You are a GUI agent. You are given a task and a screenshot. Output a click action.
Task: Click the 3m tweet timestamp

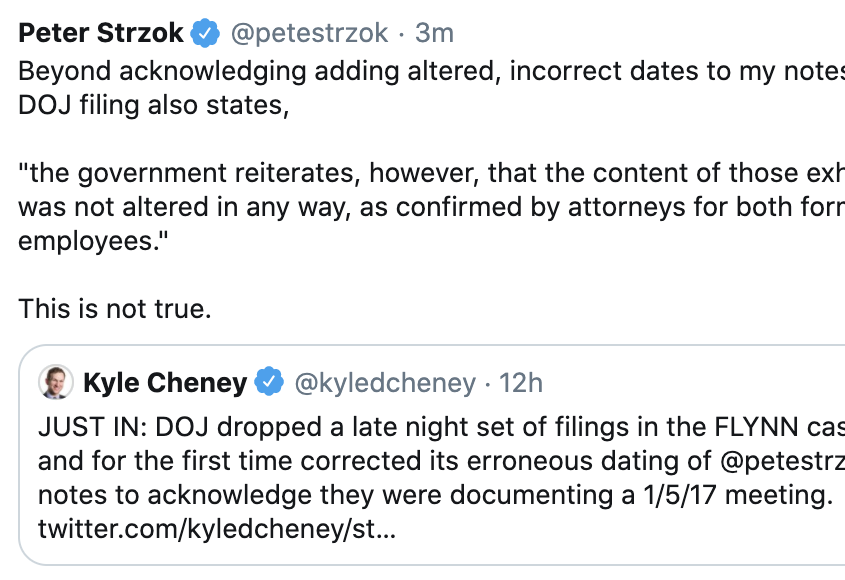click(x=435, y=33)
